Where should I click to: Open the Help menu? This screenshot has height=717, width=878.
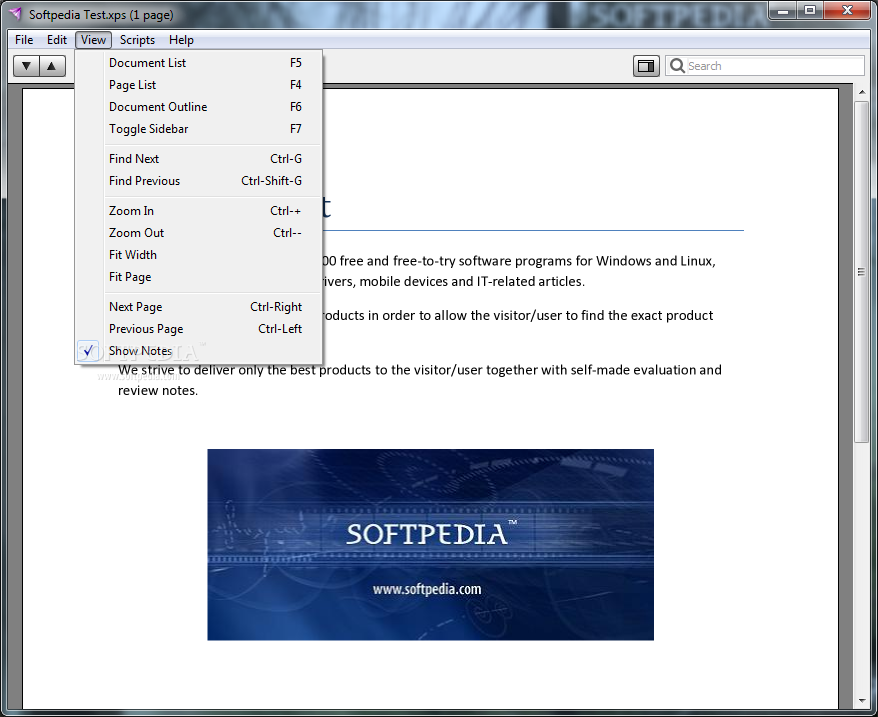(x=181, y=40)
